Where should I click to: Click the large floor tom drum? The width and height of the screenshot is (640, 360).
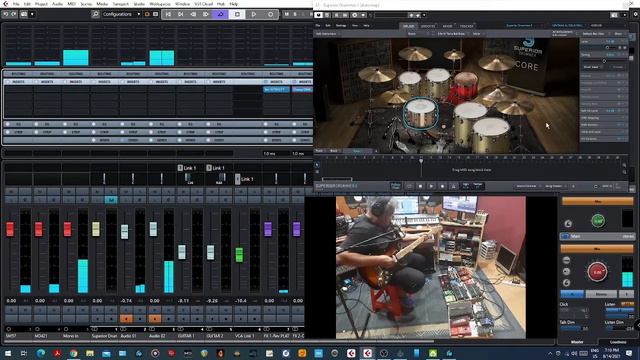tap(491, 134)
